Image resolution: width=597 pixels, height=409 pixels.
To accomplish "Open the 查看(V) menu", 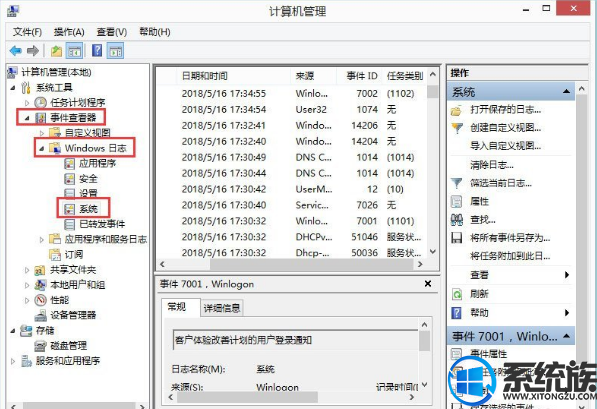I will coord(112,32).
